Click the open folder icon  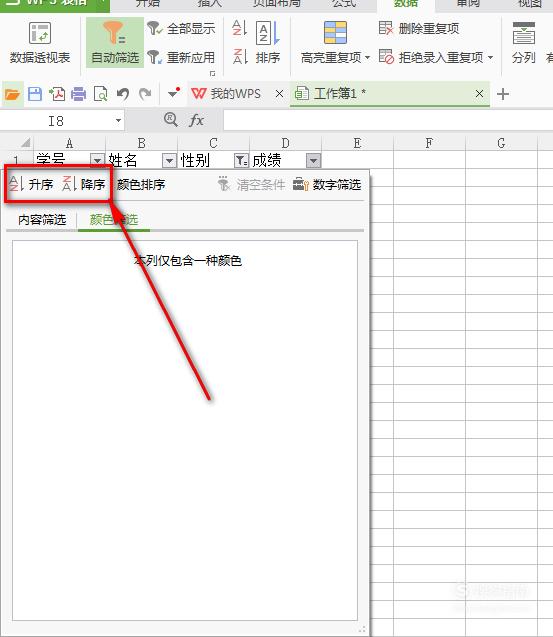[x=12, y=94]
